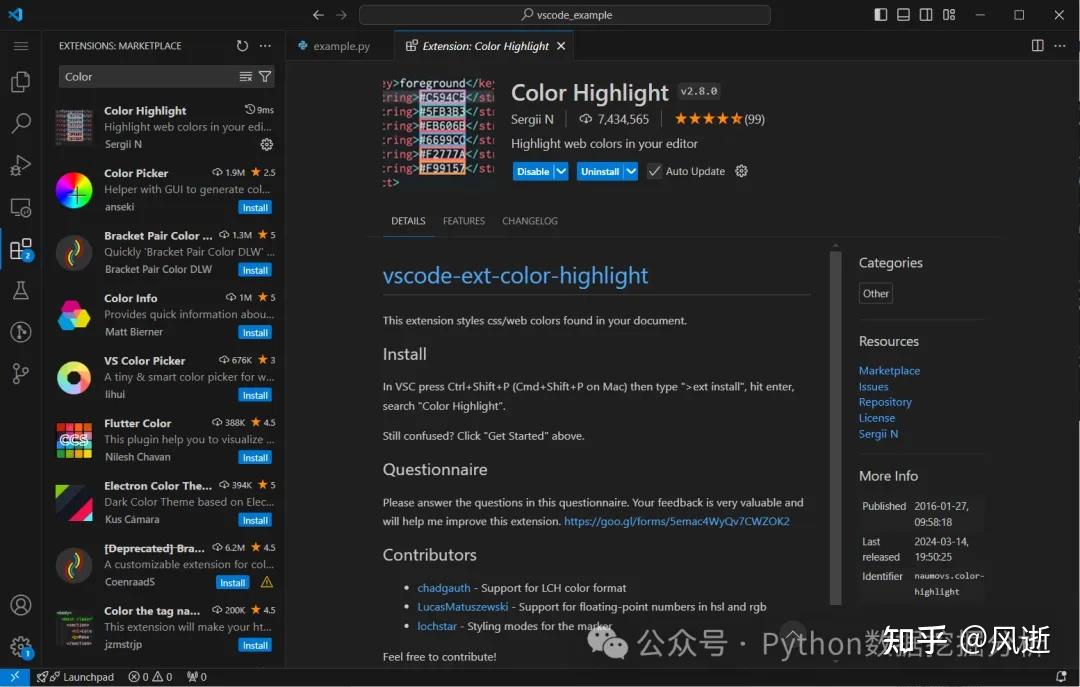The height and width of the screenshot is (687, 1080).
Task: Open the FEATURES tab
Action: [x=464, y=221]
